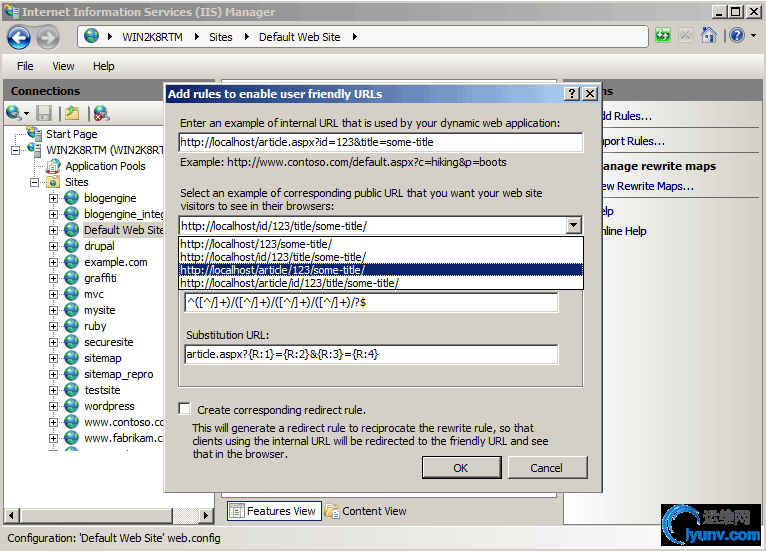
Task: Expand the testsite node
Action: (x=53, y=390)
